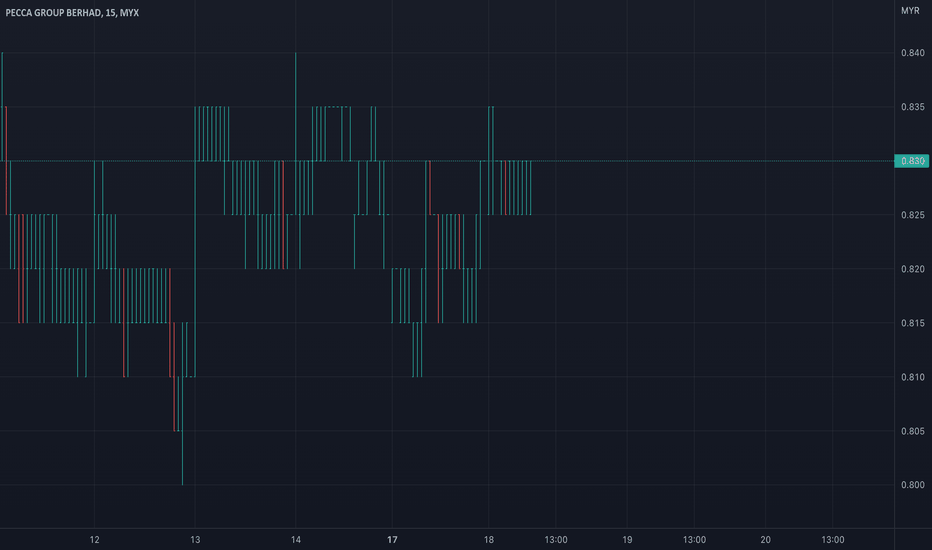The image size is (932, 550).
Task: Click date label 19 on time axis
Action: (x=627, y=540)
